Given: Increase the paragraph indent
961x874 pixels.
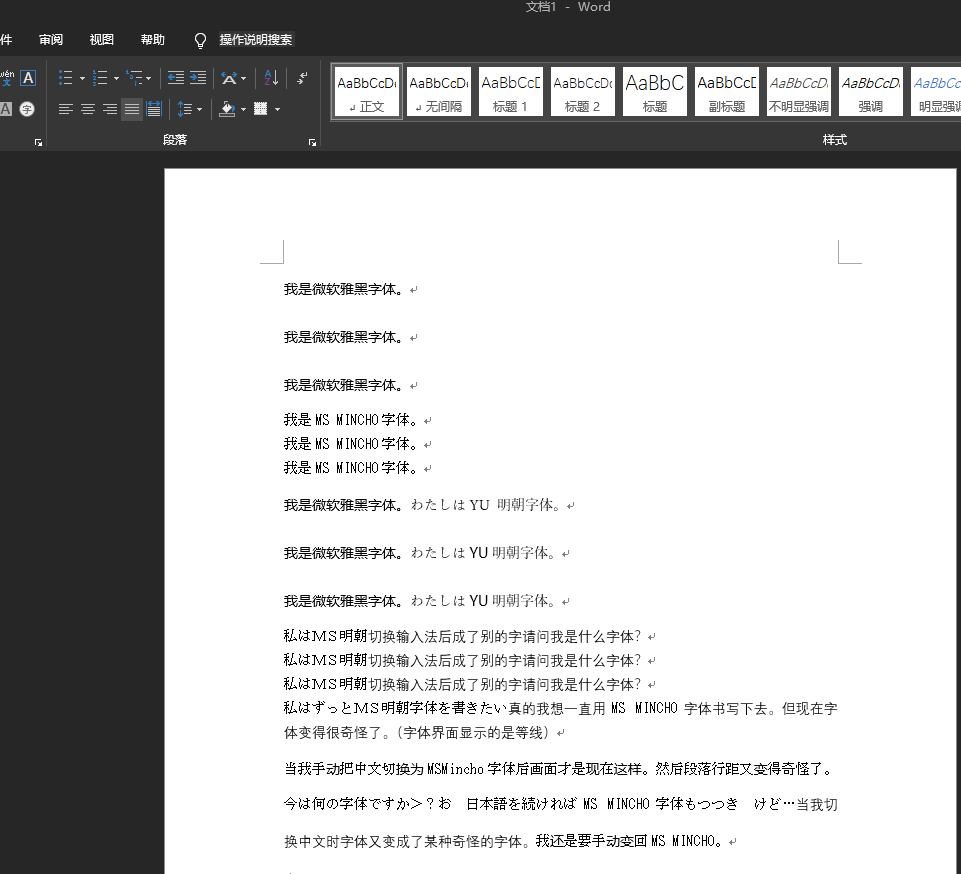Looking at the screenshot, I should click(198, 78).
